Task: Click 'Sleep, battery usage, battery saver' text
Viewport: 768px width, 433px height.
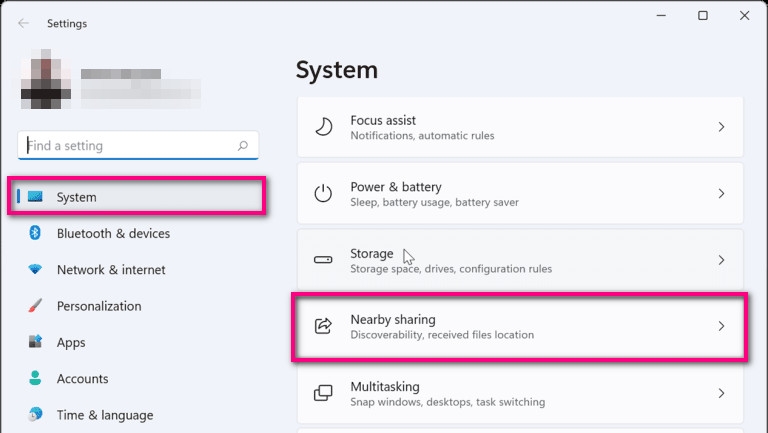Action: tap(434, 202)
